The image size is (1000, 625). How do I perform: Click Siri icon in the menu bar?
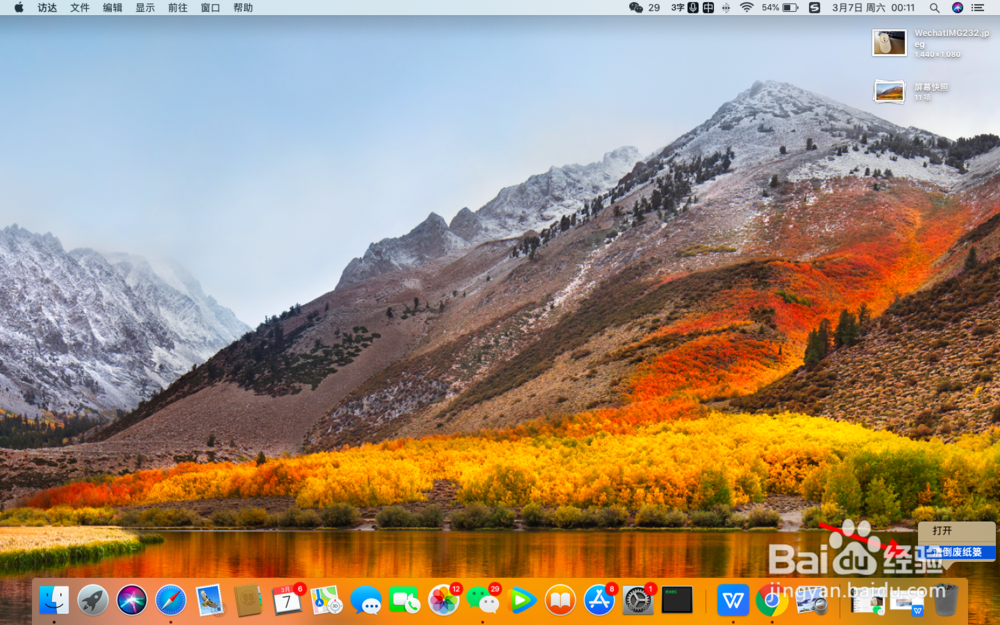coord(957,8)
